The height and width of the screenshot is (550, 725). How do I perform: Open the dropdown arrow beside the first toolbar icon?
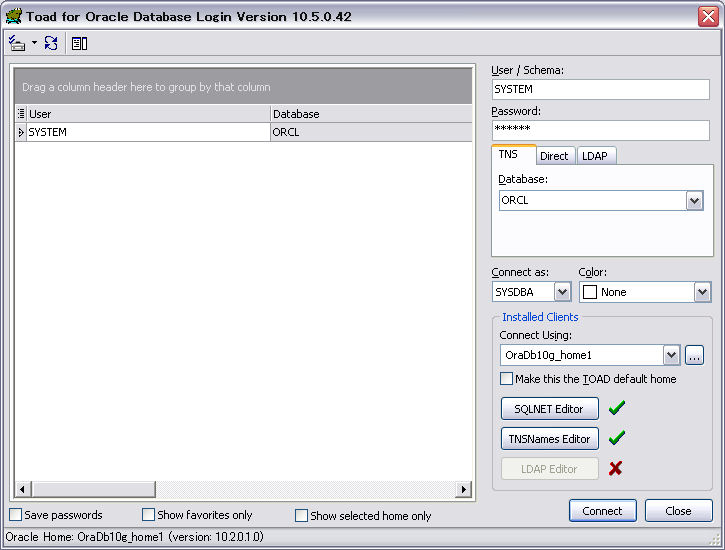35,43
